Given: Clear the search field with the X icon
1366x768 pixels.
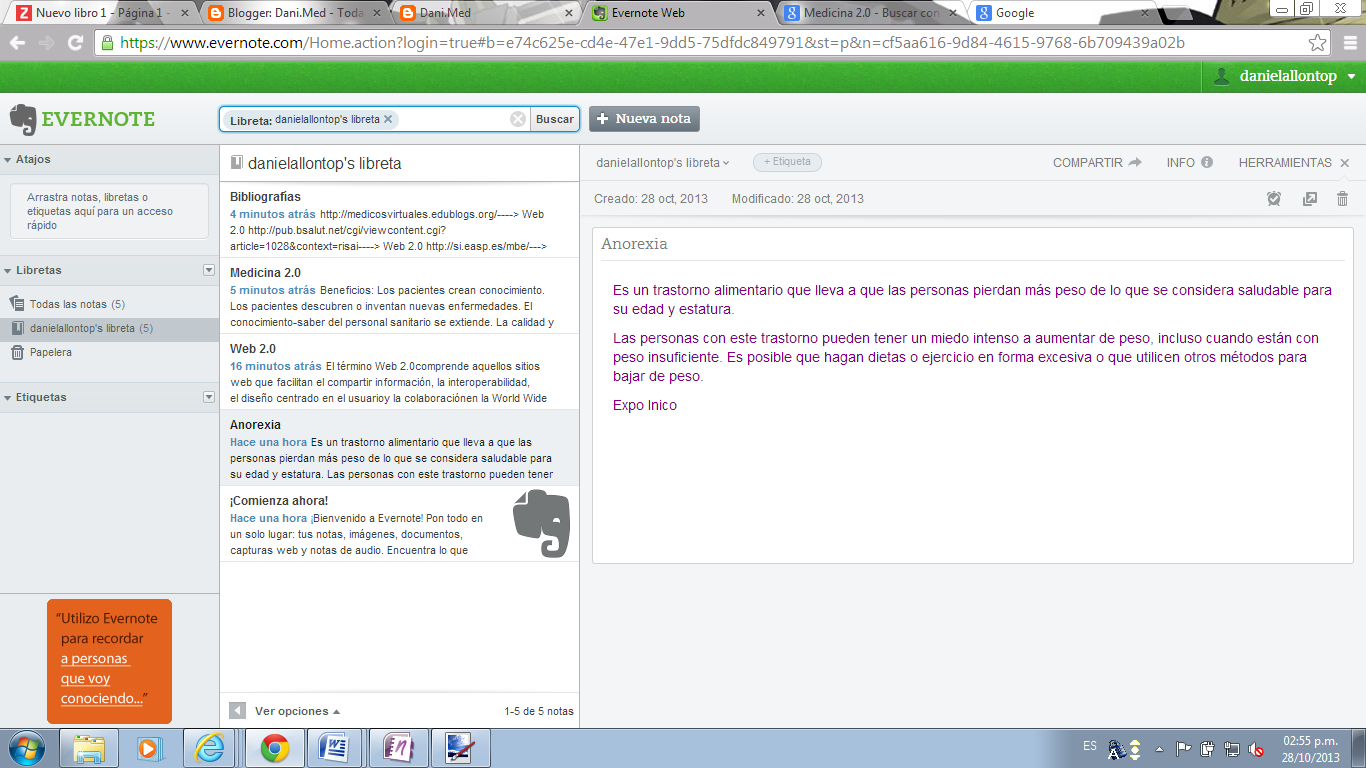Looking at the screenshot, I should click(518, 119).
